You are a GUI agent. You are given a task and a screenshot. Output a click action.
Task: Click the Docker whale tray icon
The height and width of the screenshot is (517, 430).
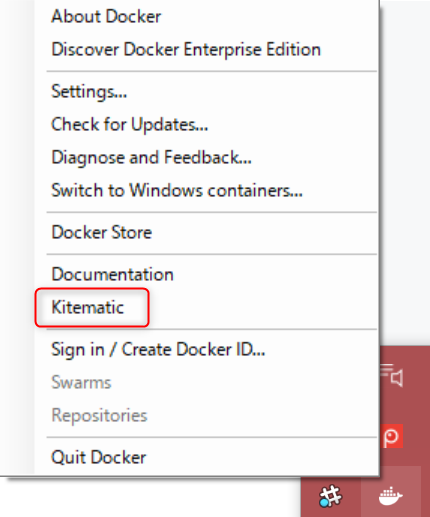click(x=390, y=496)
